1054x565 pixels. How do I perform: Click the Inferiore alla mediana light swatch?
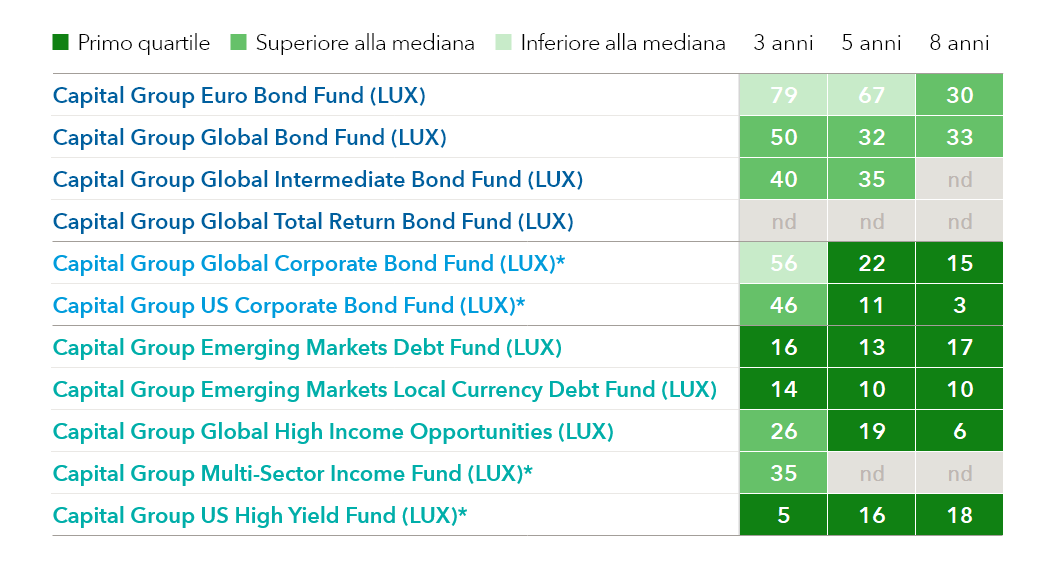(503, 42)
